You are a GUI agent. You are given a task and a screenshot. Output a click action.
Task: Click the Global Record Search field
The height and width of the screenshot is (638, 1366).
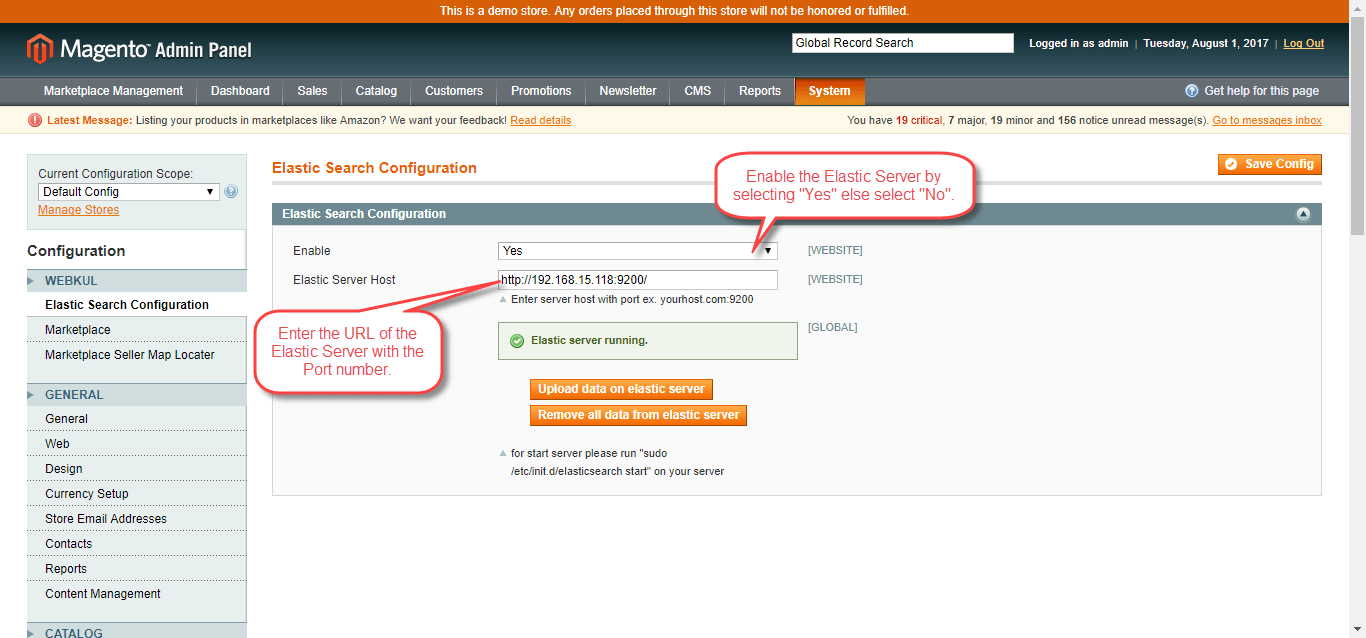click(x=903, y=43)
